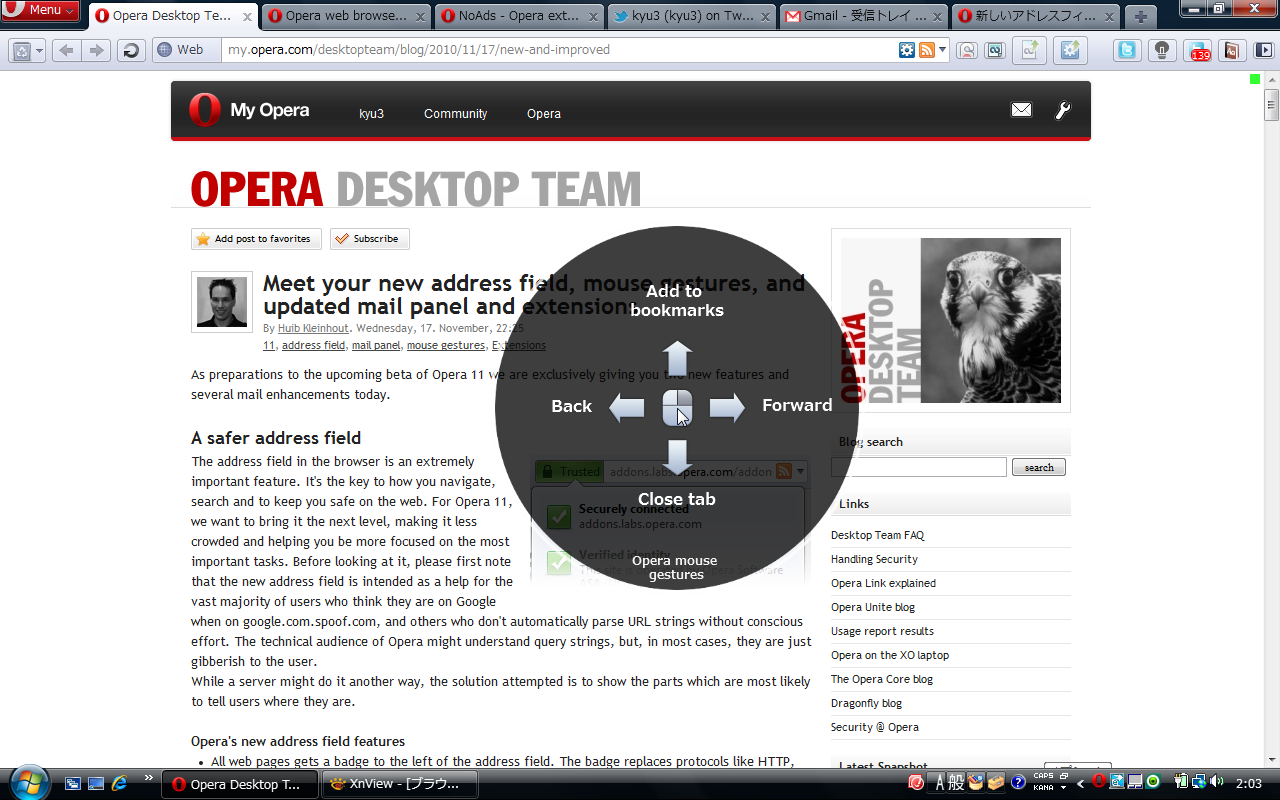Viewport: 1280px width, 800px height.
Task: Open the Opera Link explained link
Action: pos(883,583)
